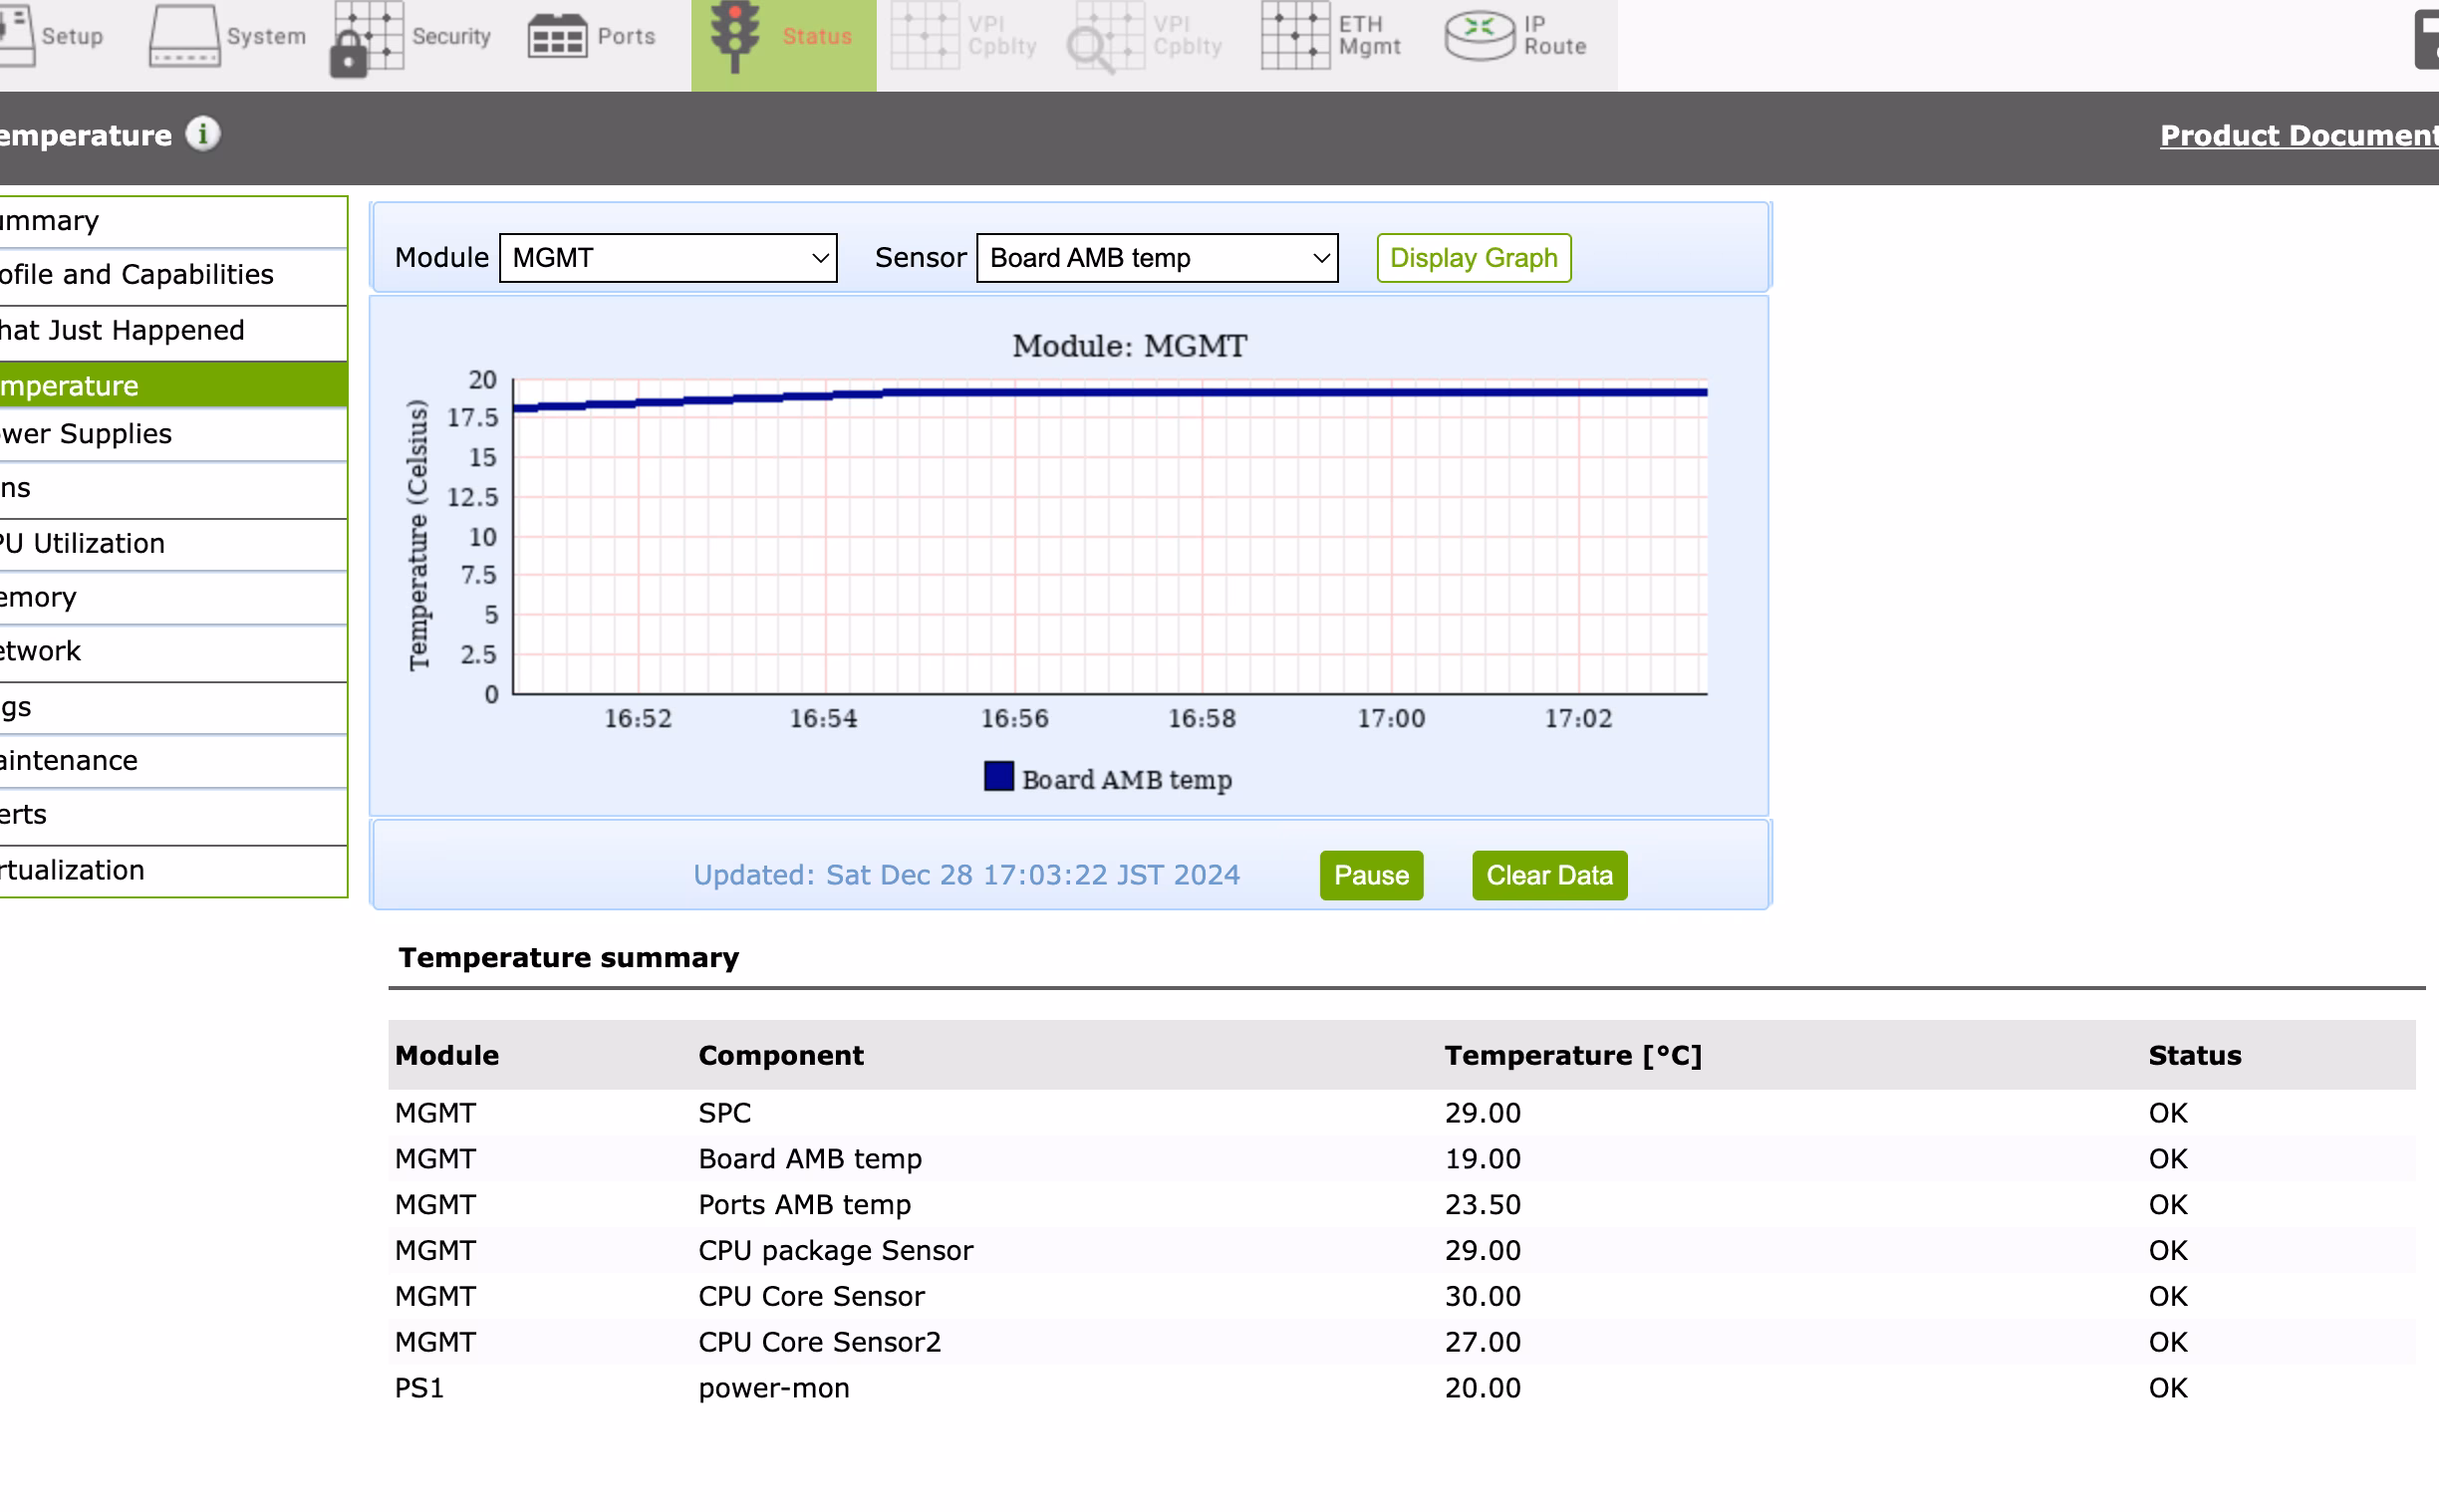Click the 20.00 temperature value
Image resolution: width=2439 pixels, height=1512 pixels.
tap(1483, 1388)
